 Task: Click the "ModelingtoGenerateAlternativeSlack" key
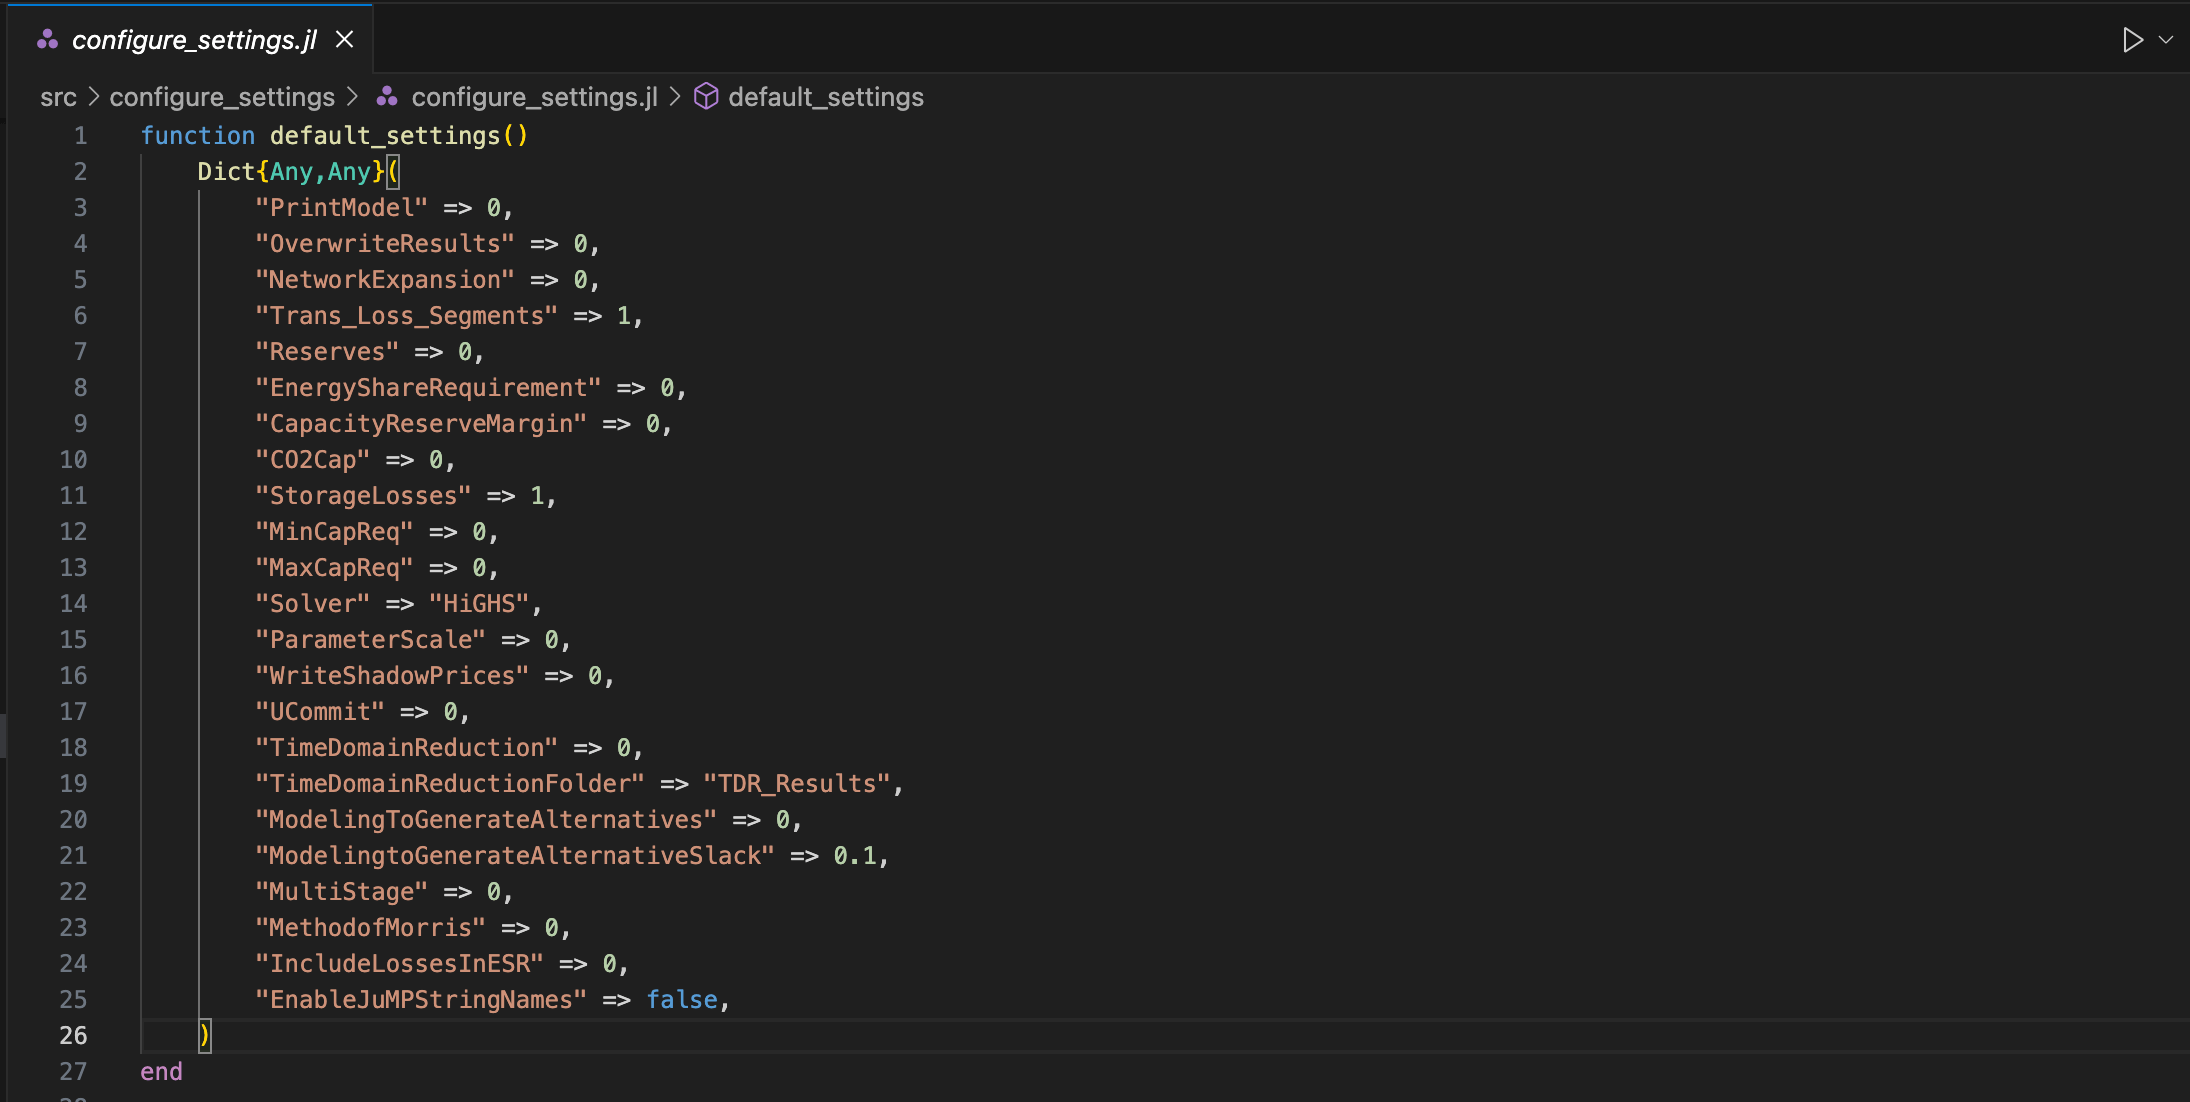515,856
